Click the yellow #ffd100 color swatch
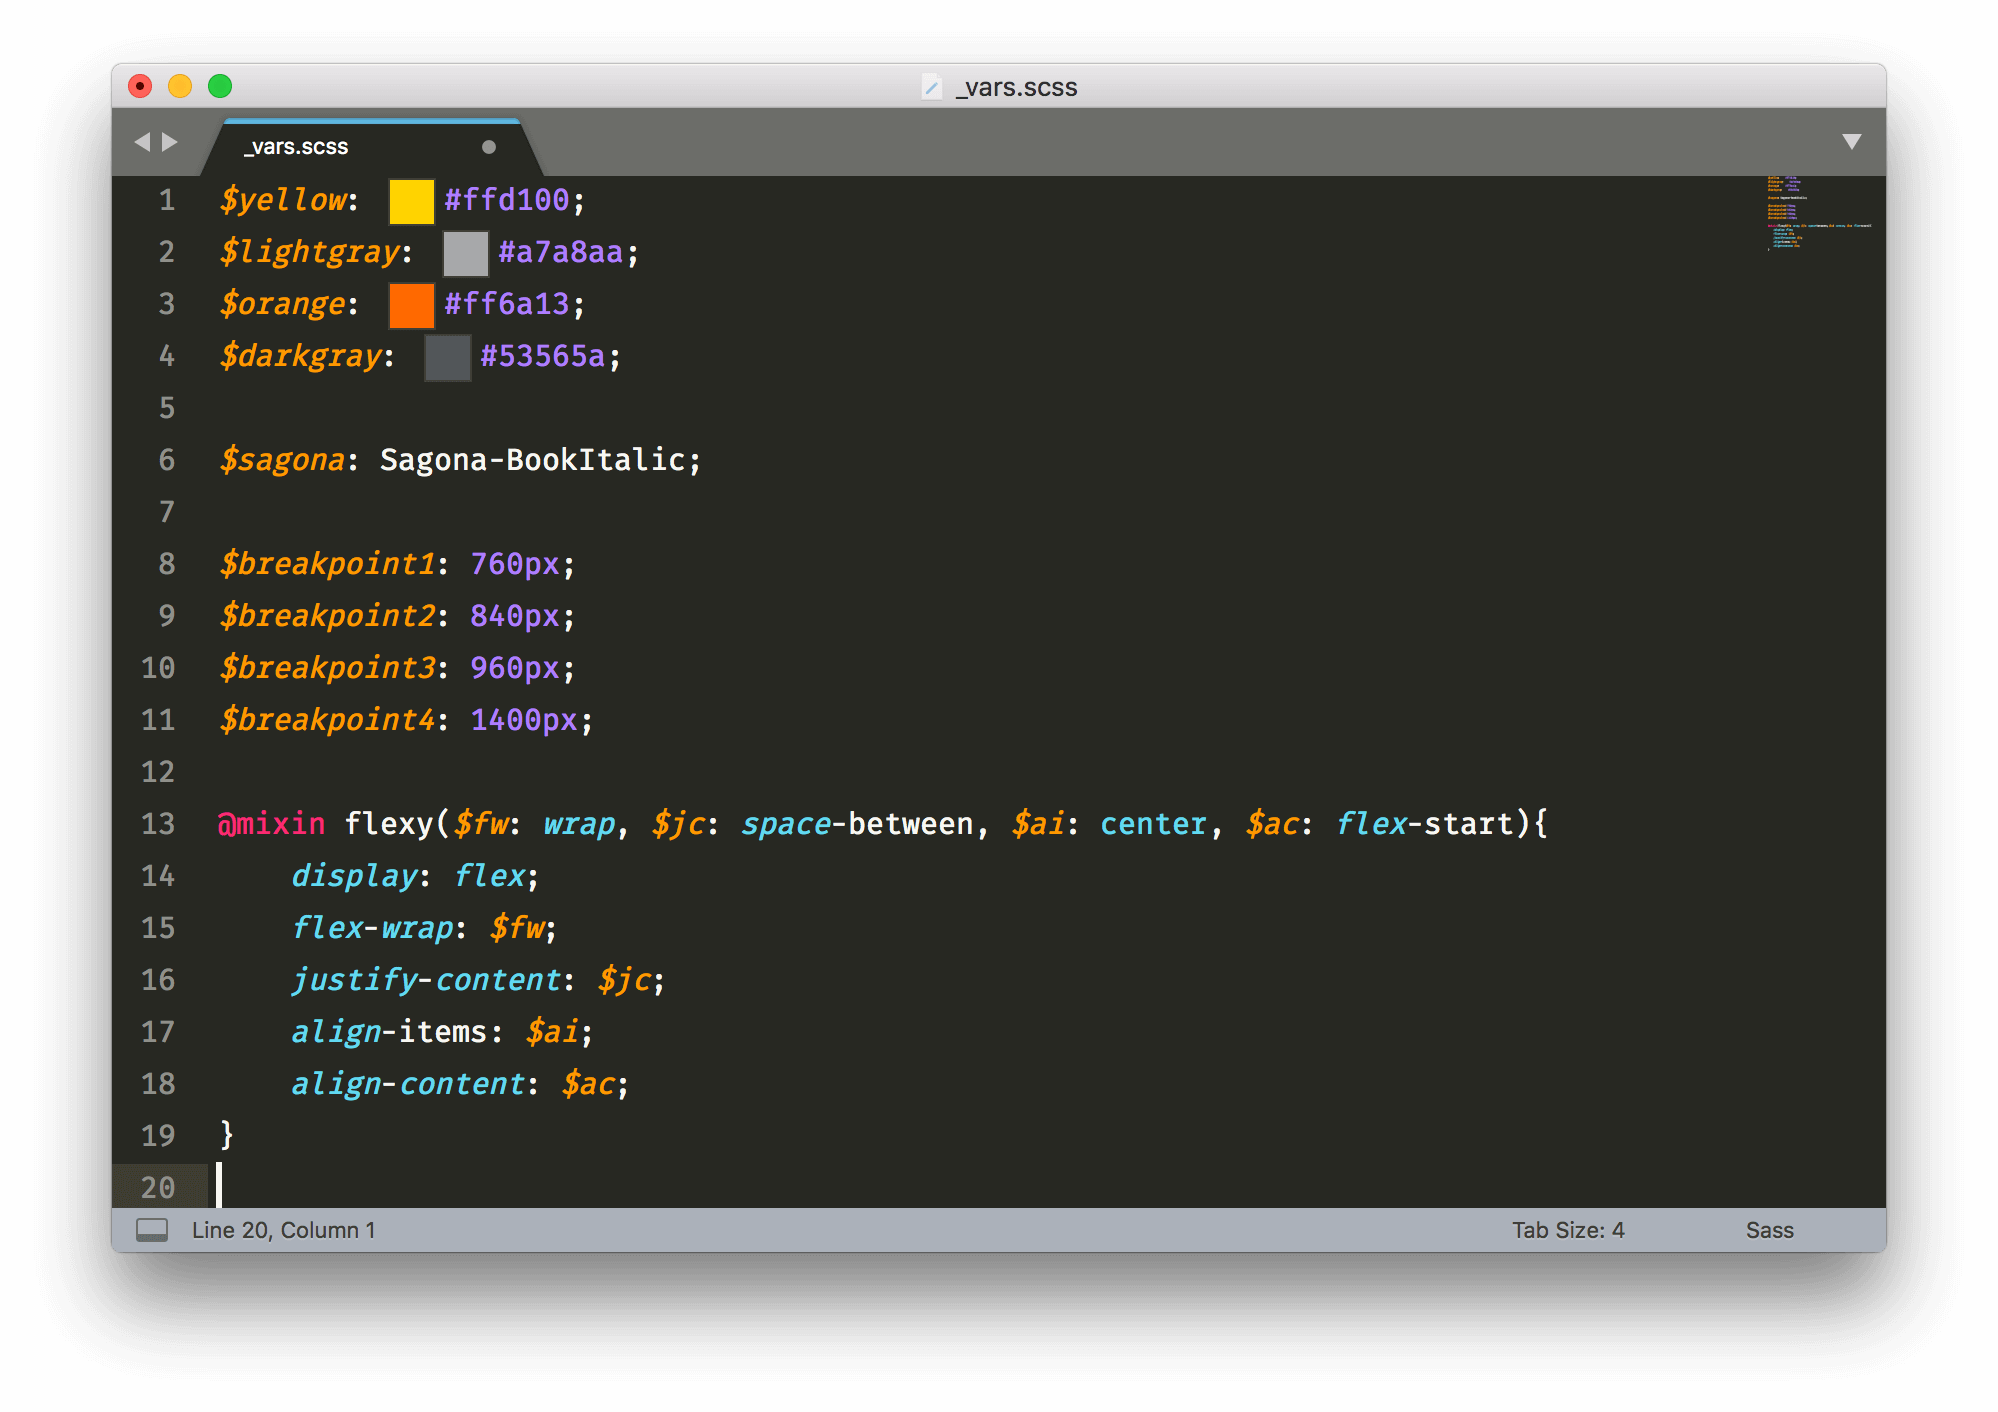 pos(411,201)
